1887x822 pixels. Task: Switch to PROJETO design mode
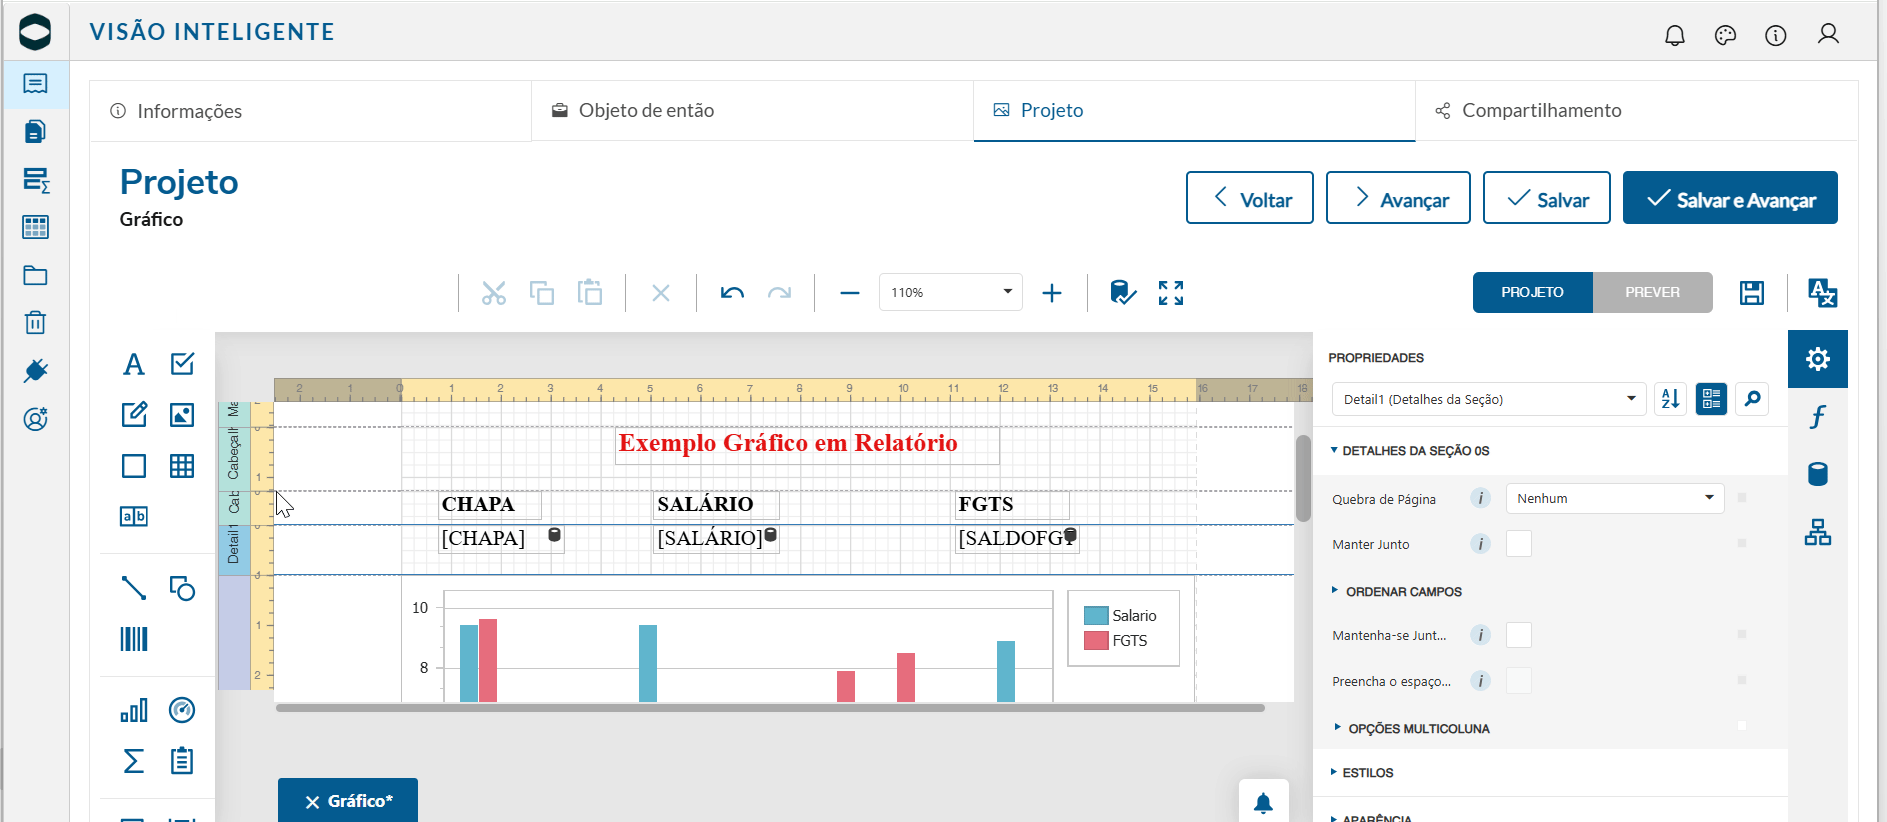coord(1532,292)
